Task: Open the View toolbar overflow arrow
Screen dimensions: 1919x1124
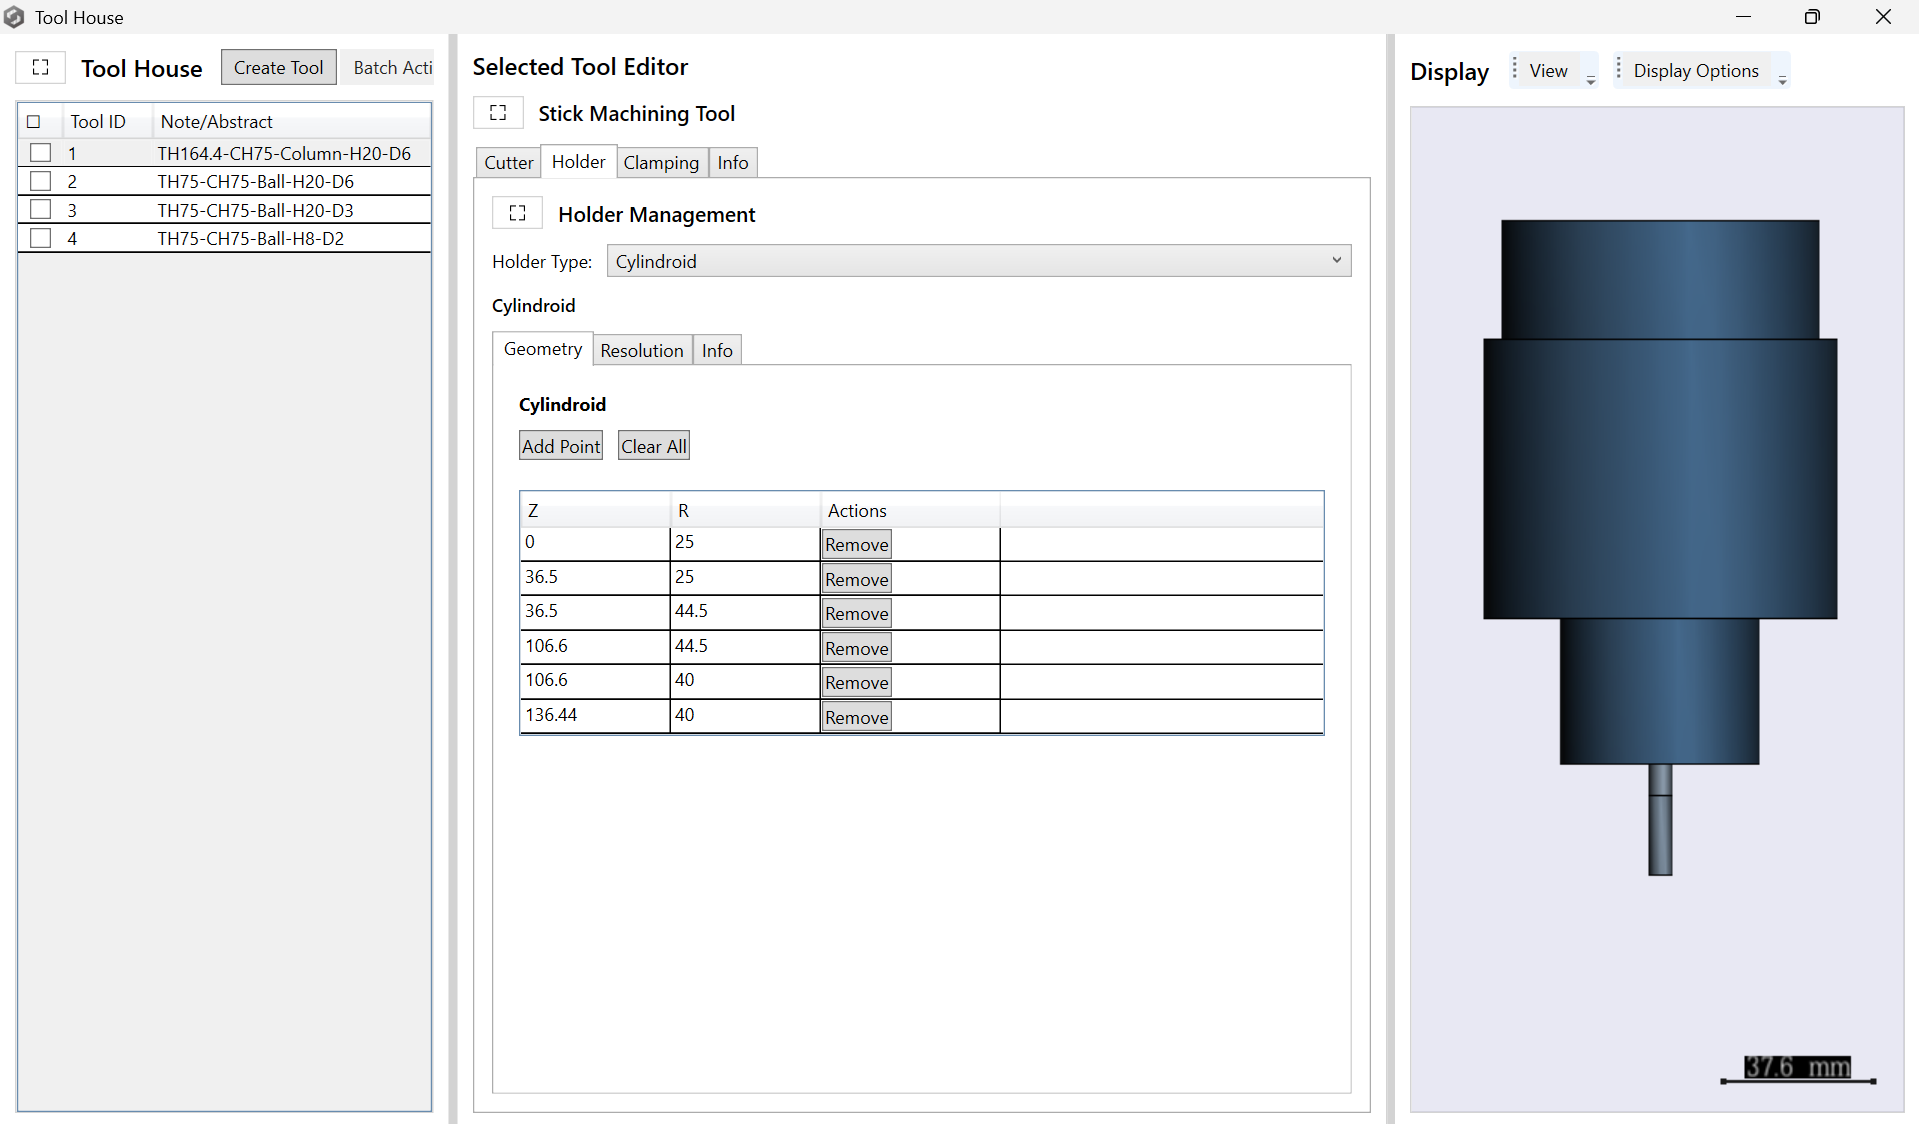Action: point(1590,79)
